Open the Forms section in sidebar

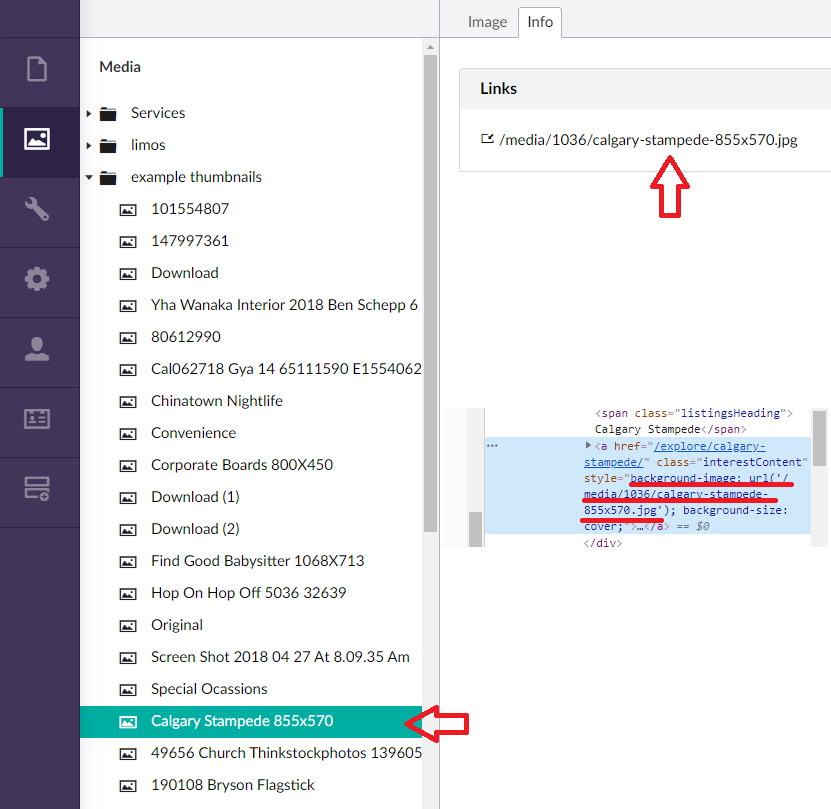(37, 489)
